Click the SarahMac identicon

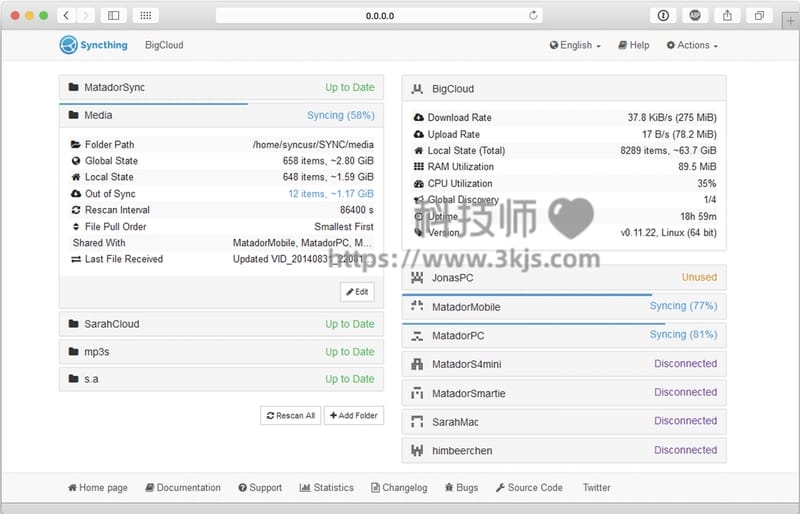coord(417,422)
